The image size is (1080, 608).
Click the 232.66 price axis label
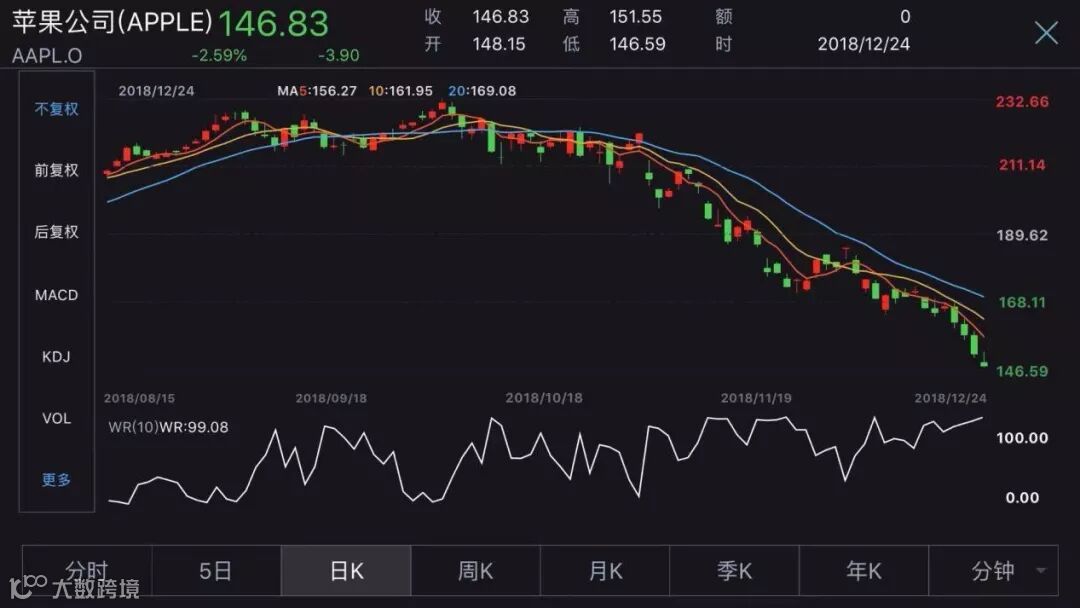tap(1022, 102)
